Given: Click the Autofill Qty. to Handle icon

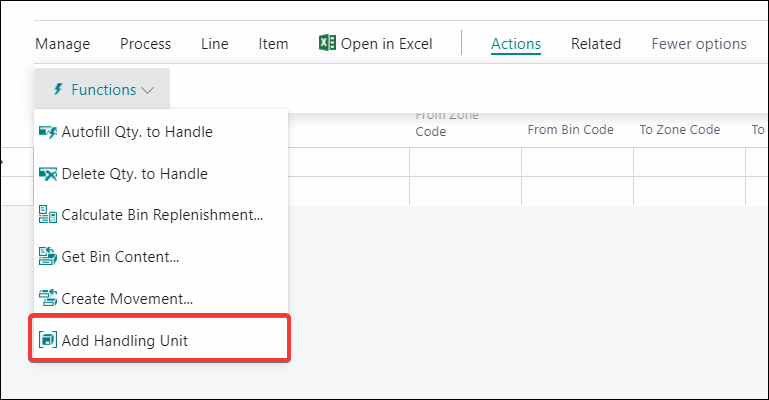Looking at the screenshot, I should pos(48,132).
